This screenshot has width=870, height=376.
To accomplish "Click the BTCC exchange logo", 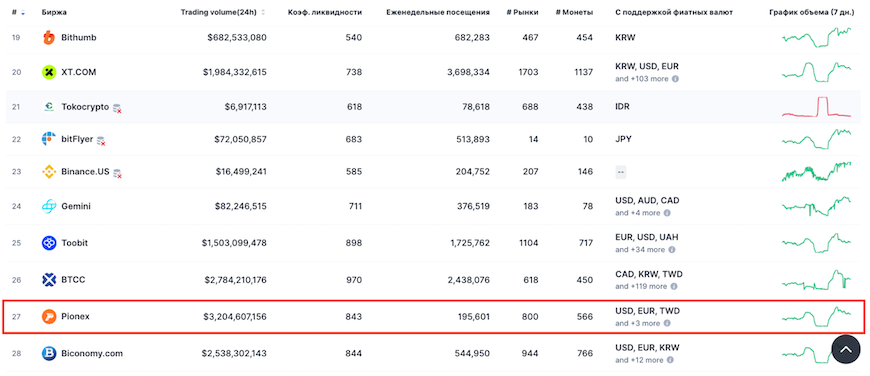I will pyautogui.click(x=49, y=280).
